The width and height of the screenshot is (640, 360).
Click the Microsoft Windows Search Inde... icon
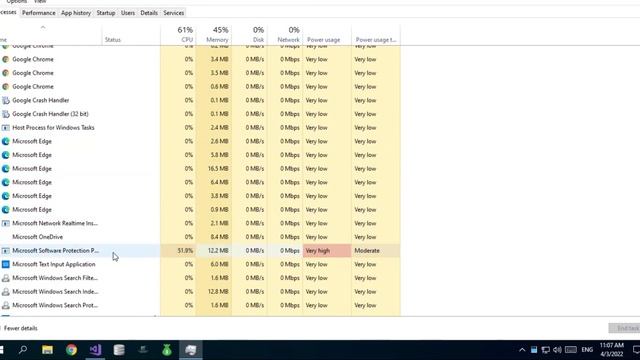[5, 292]
